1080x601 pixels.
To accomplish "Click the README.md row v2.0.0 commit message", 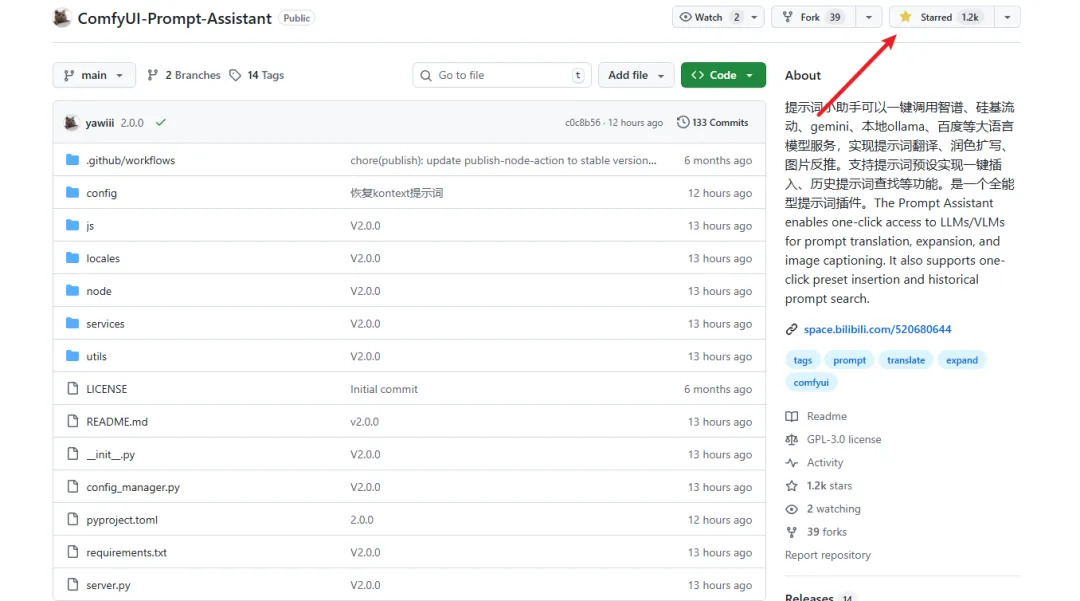I will tap(364, 422).
